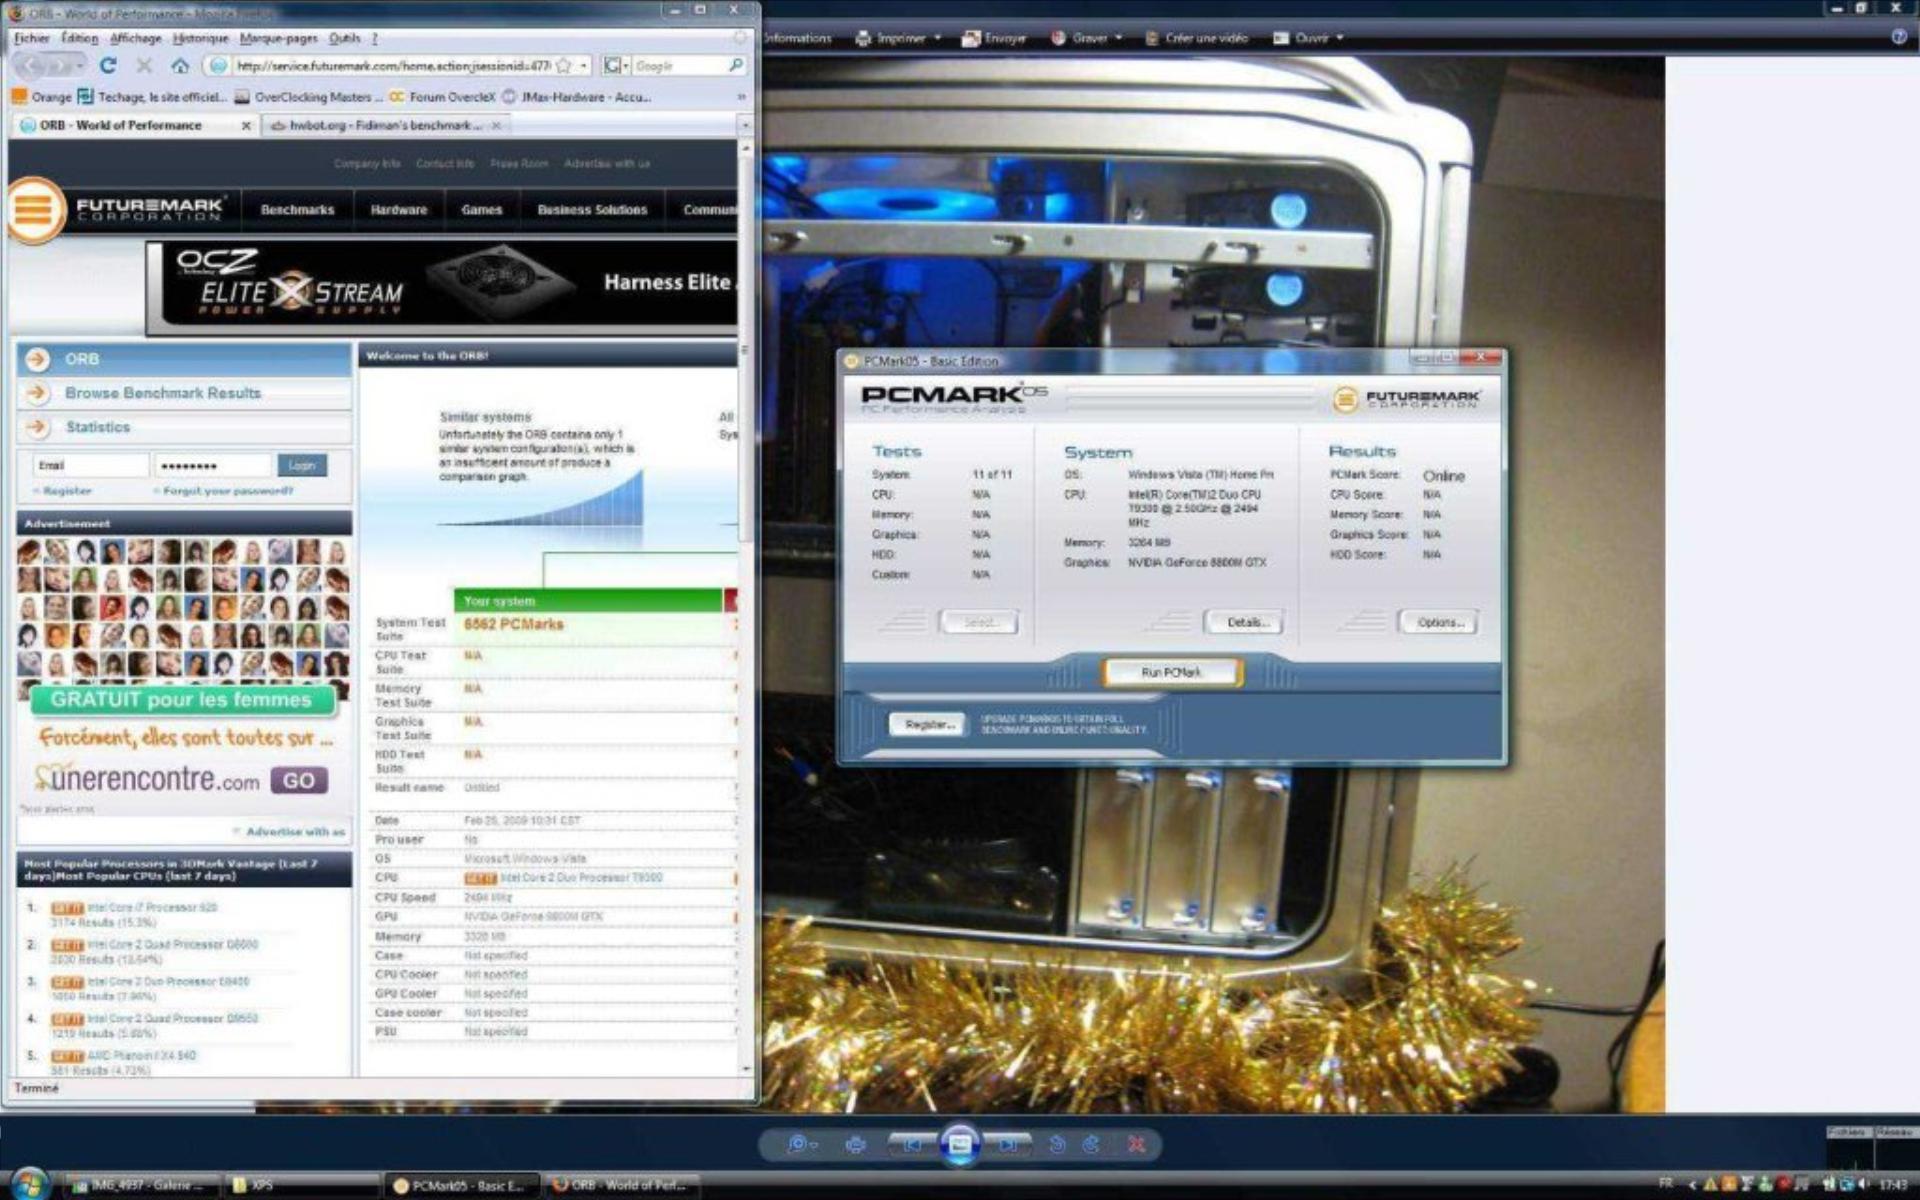Screen dimensions: 1920x1200
Task: Play slideshow in photo viewer
Action: pyautogui.click(x=959, y=1144)
